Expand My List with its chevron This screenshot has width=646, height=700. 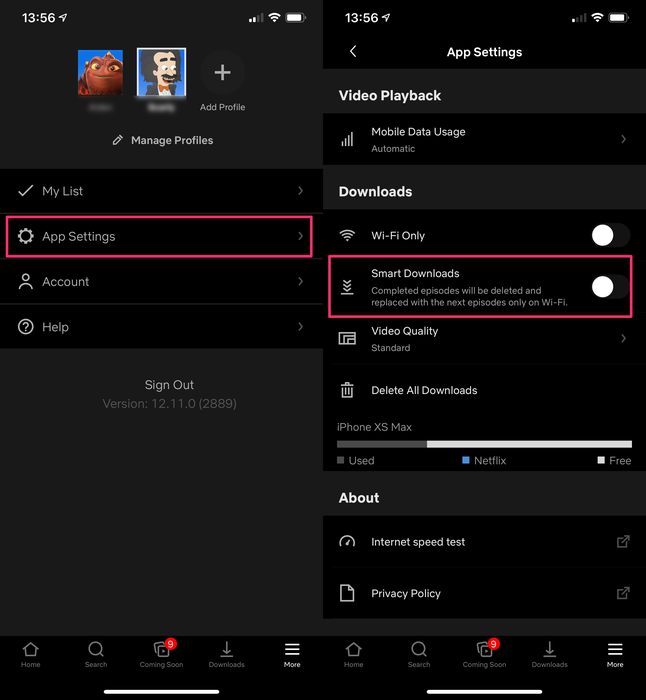point(300,191)
